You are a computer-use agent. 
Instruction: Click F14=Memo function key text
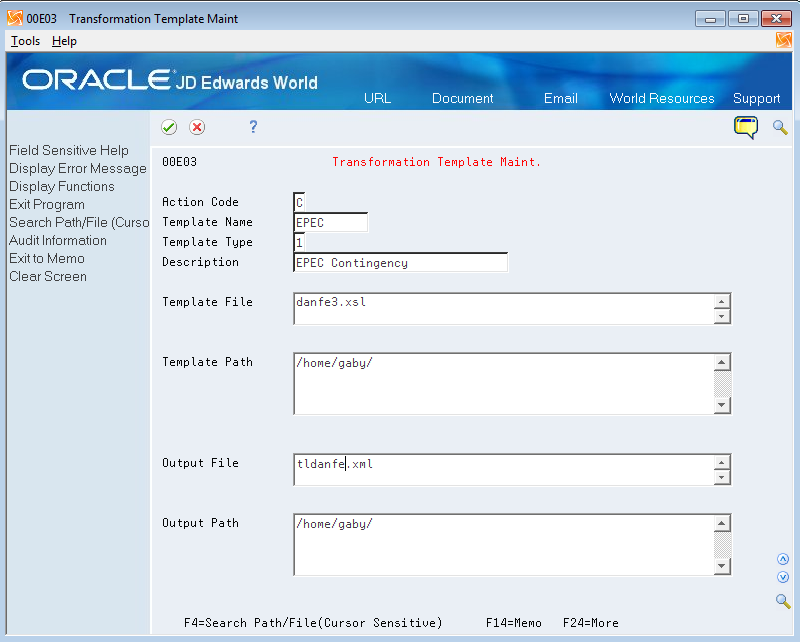(x=514, y=623)
